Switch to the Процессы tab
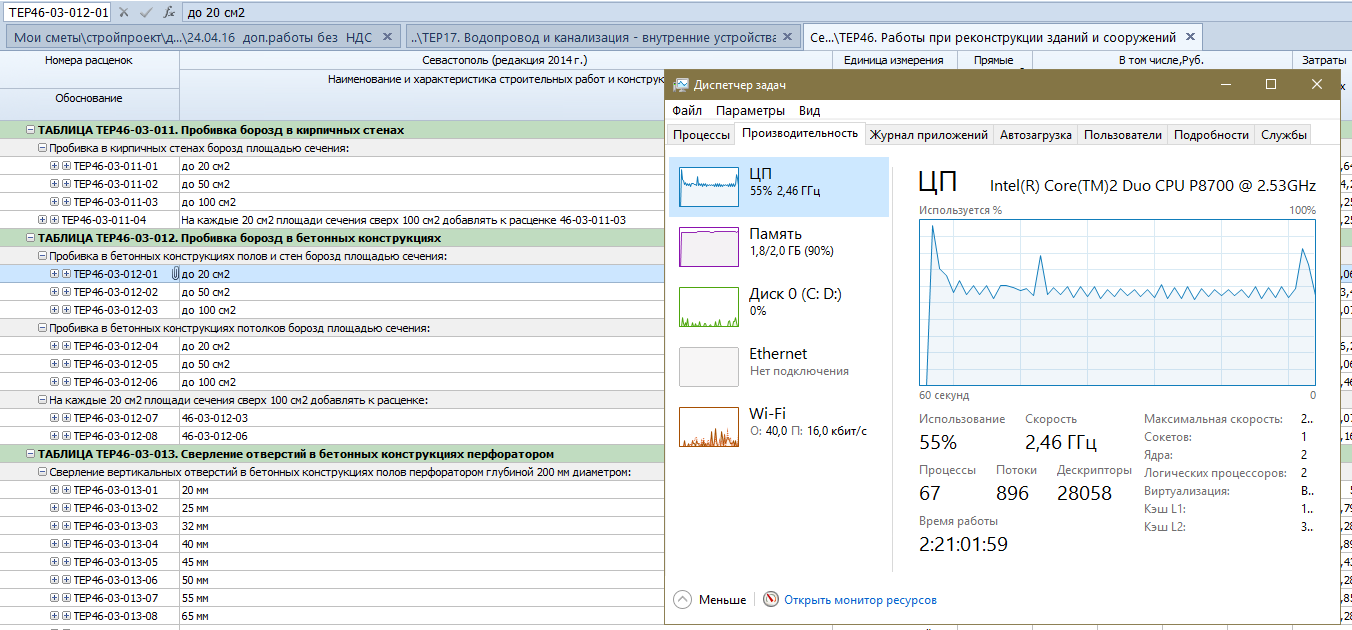 701,135
